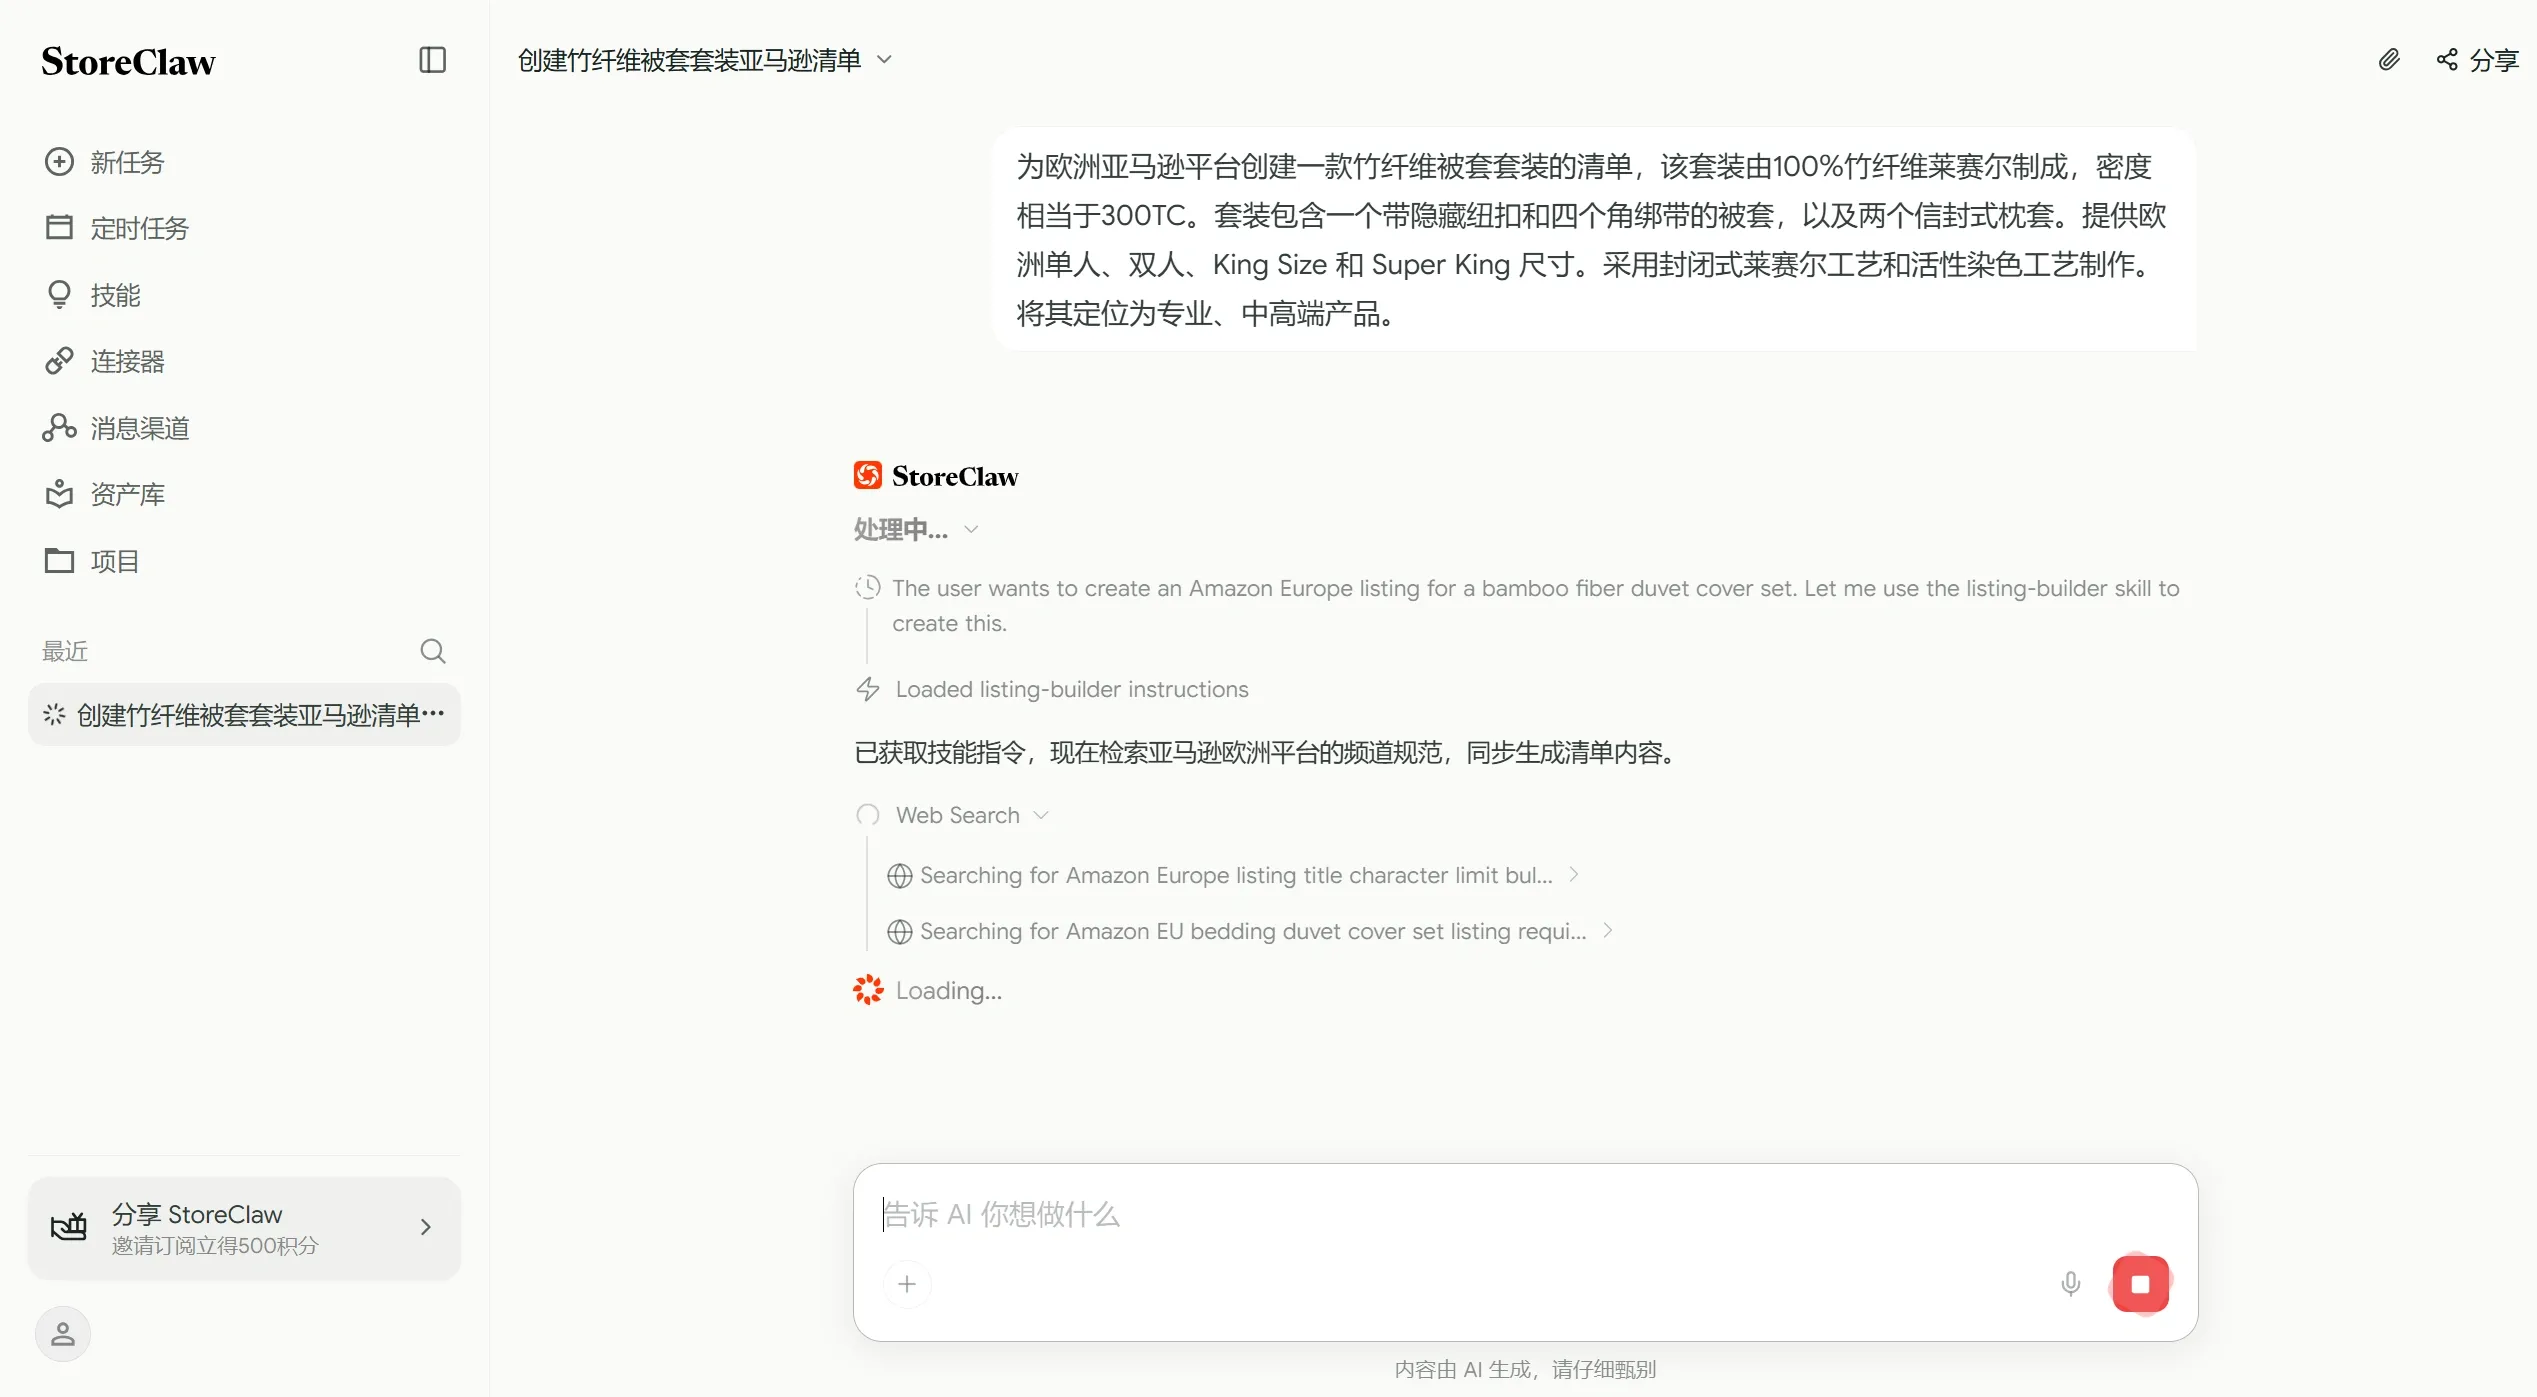Search recent tasks with the magnifier icon
The height and width of the screenshot is (1397, 2537).
[x=432, y=651]
